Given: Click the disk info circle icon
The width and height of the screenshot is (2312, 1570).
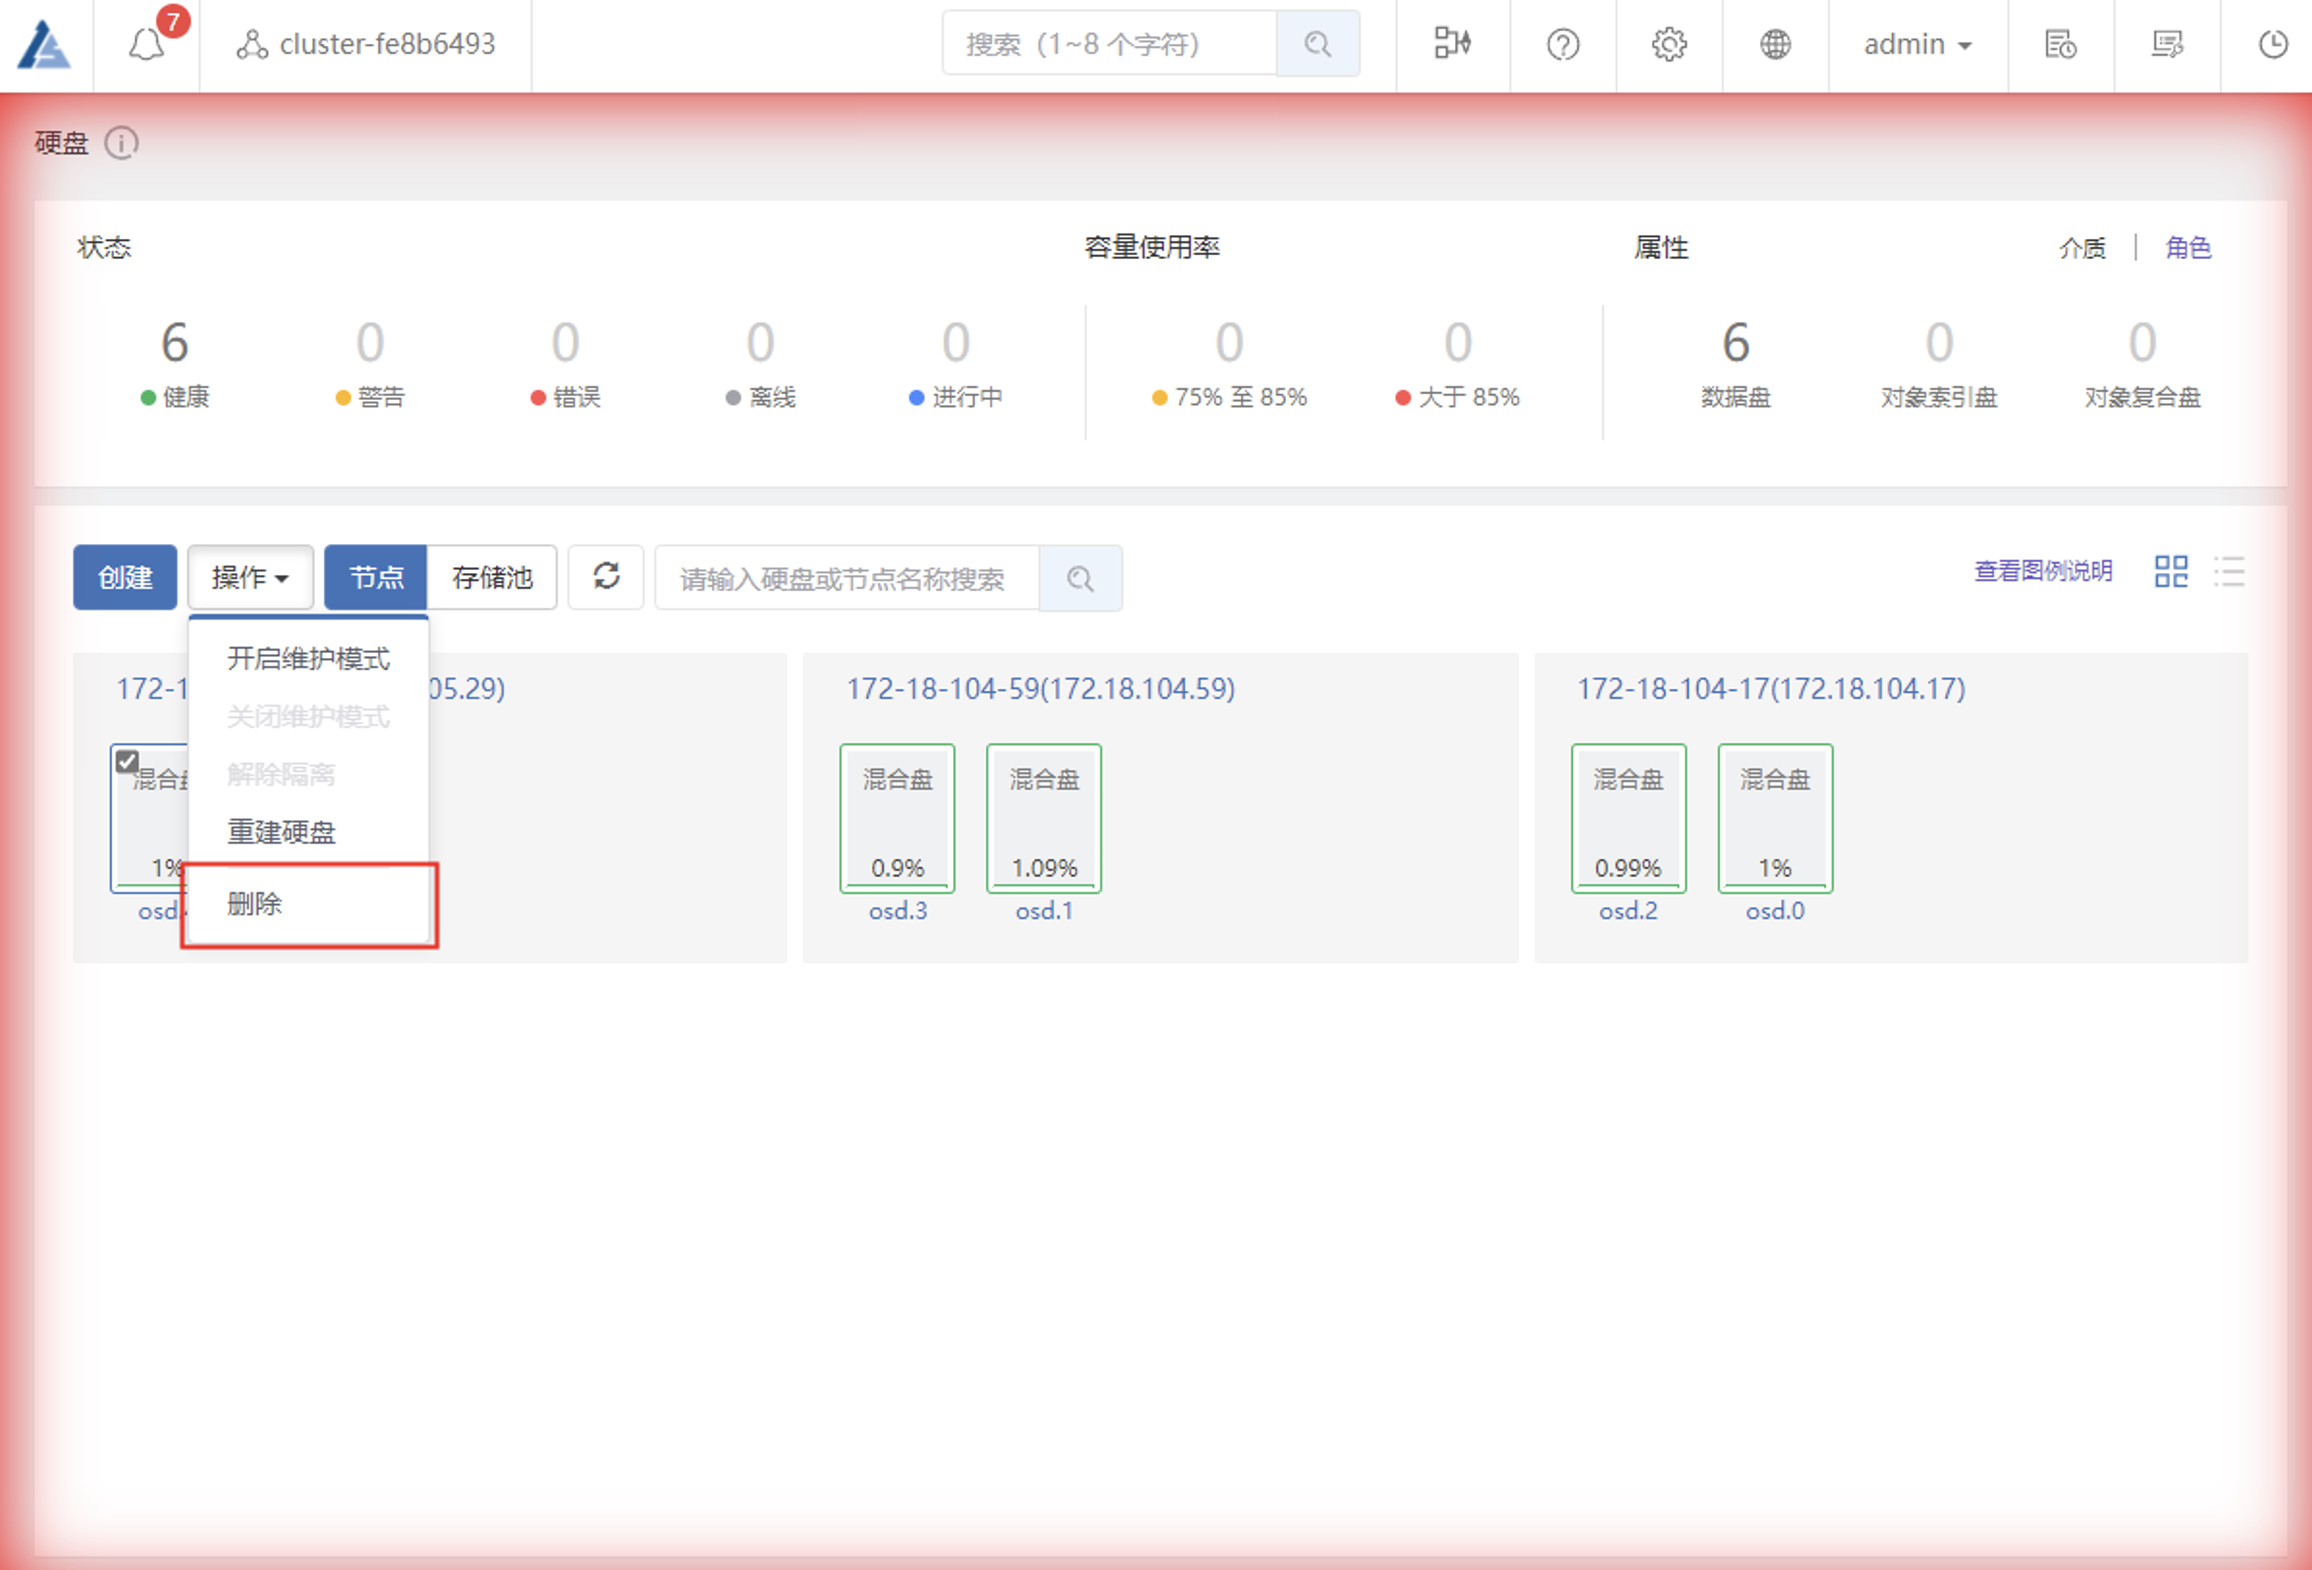Looking at the screenshot, I should (x=122, y=144).
